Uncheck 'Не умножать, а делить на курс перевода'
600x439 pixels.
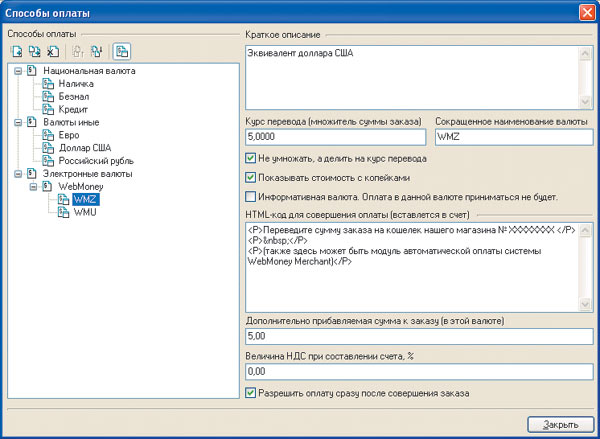click(250, 158)
